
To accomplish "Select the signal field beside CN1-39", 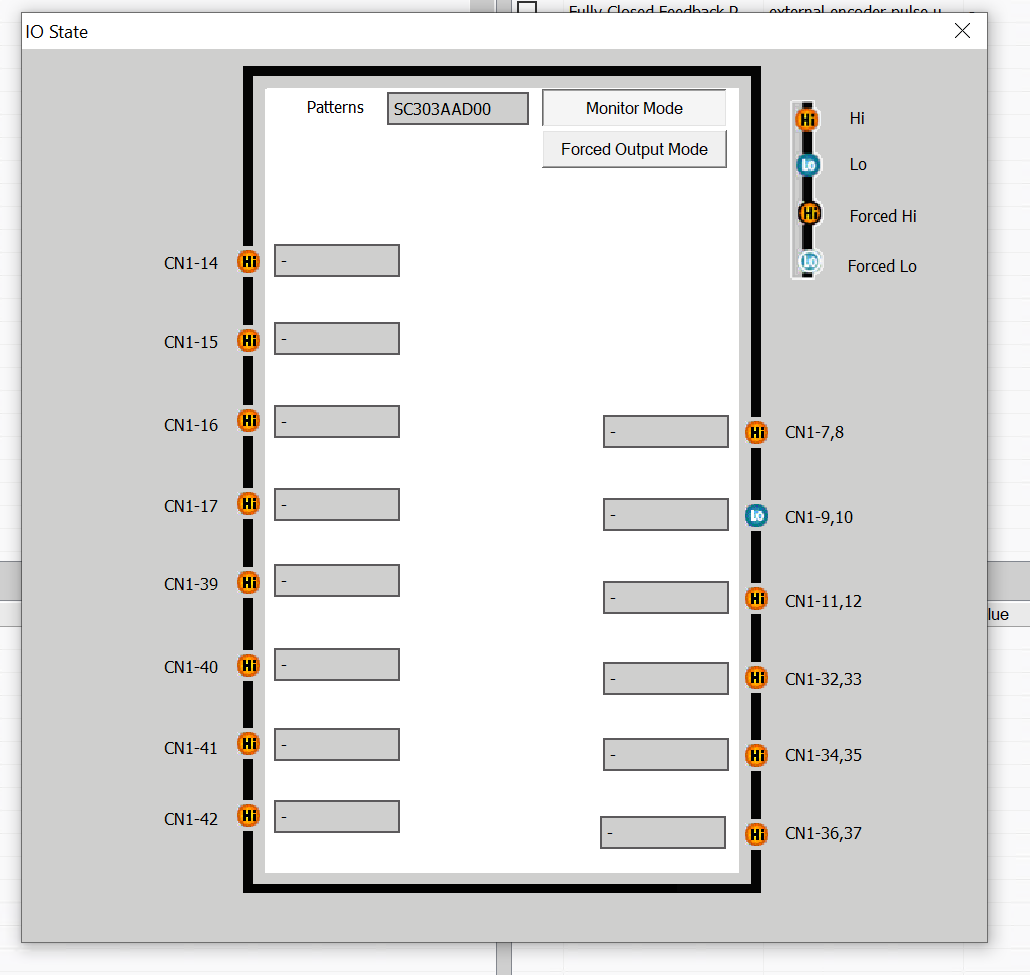I will 337,581.
